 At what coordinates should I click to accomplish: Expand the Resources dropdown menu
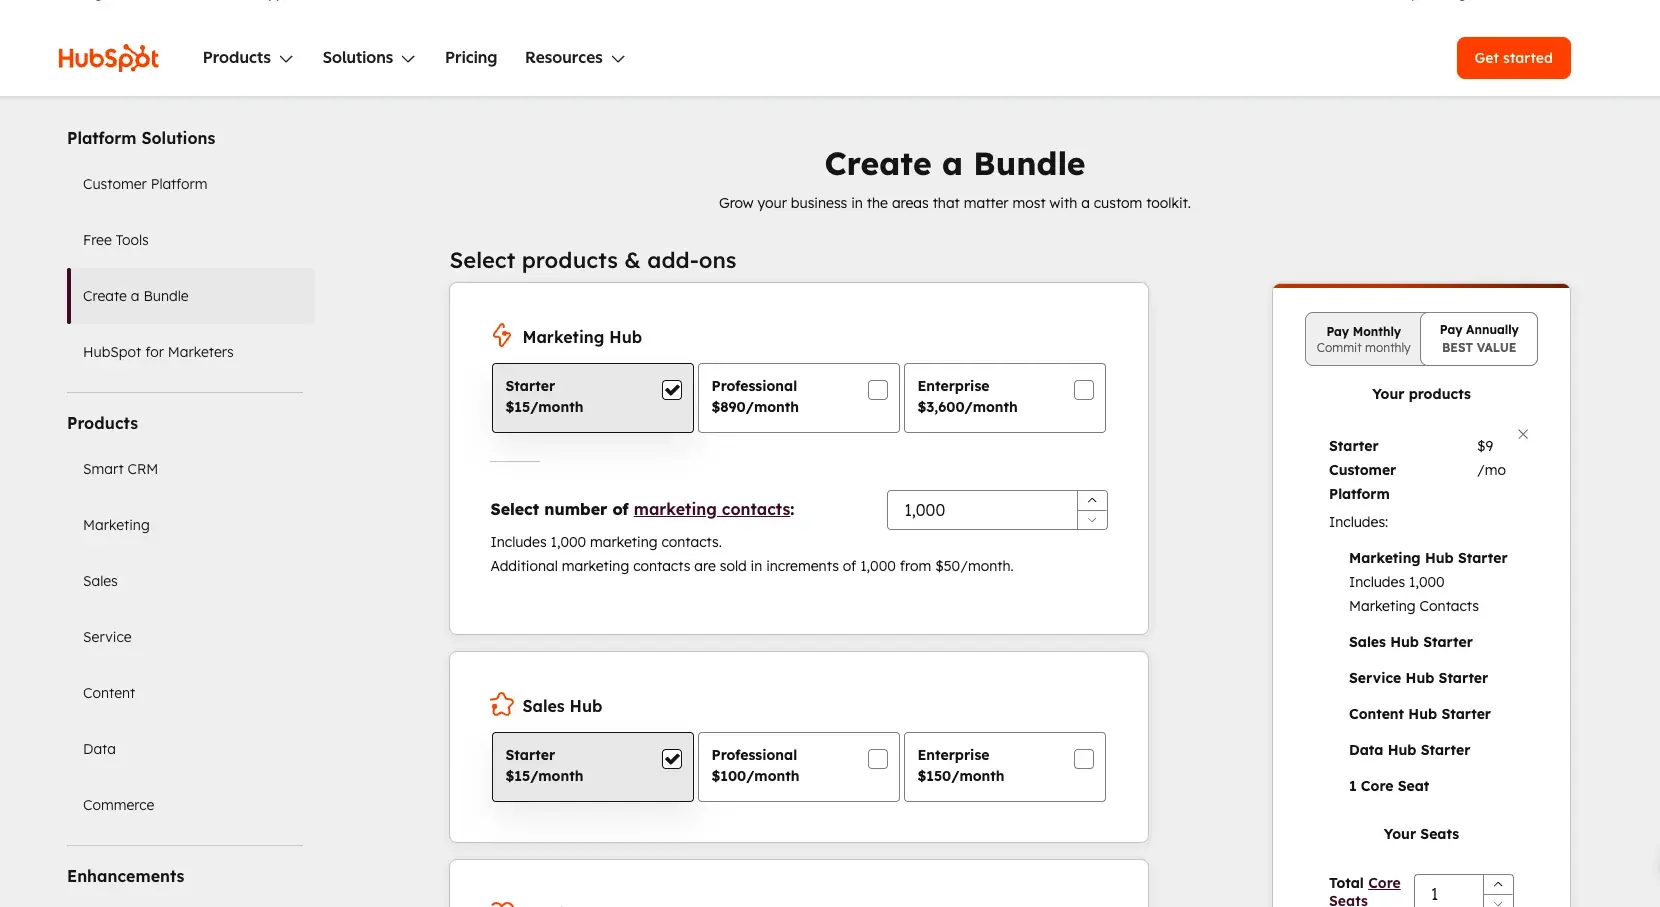(x=575, y=58)
